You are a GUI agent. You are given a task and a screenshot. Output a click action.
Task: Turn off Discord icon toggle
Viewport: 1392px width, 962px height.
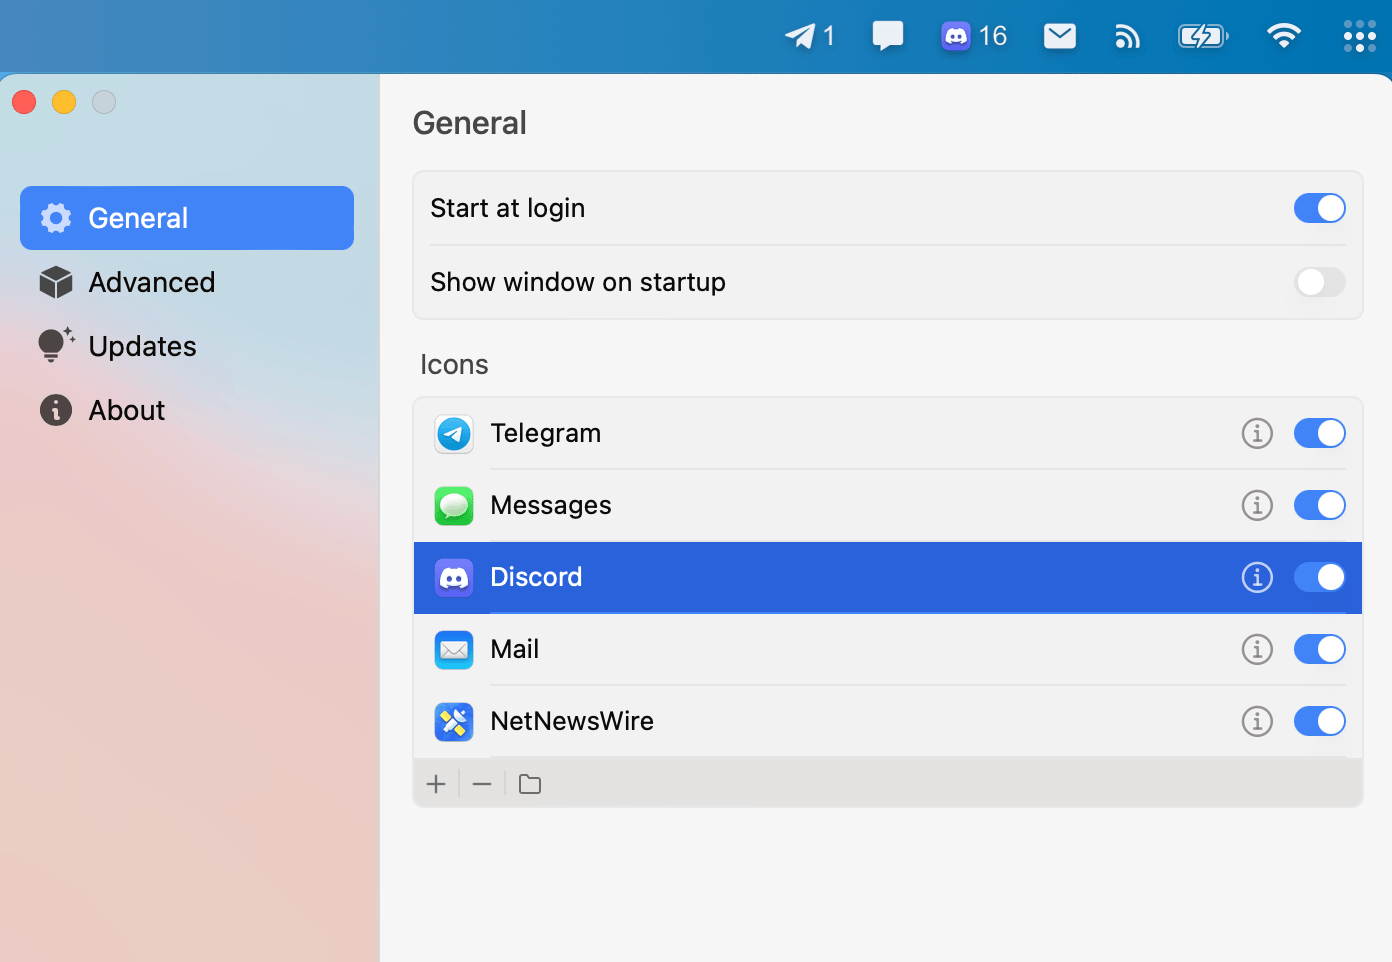coord(1319,577)
